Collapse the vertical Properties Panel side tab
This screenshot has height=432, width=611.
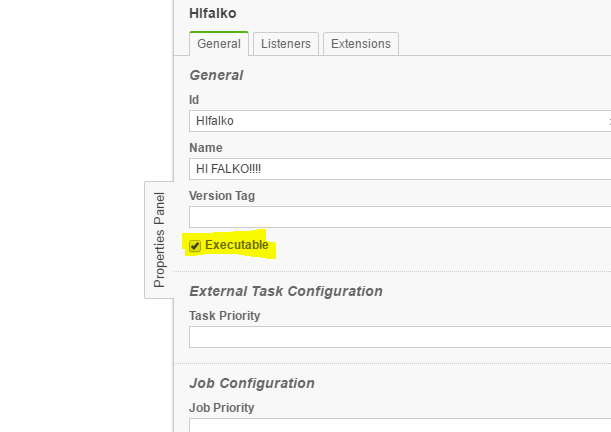tap(159, 239)
